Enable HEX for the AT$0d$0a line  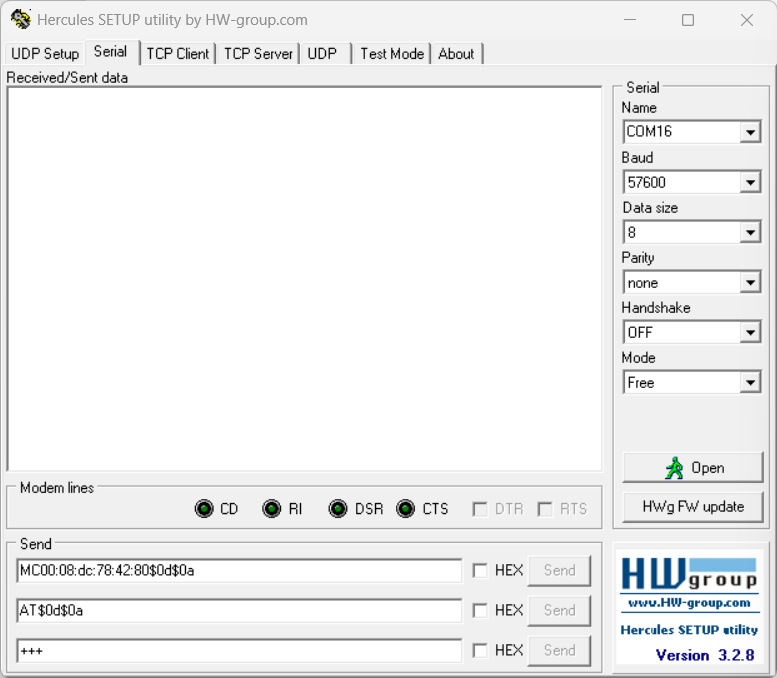(x=480, y=610)
